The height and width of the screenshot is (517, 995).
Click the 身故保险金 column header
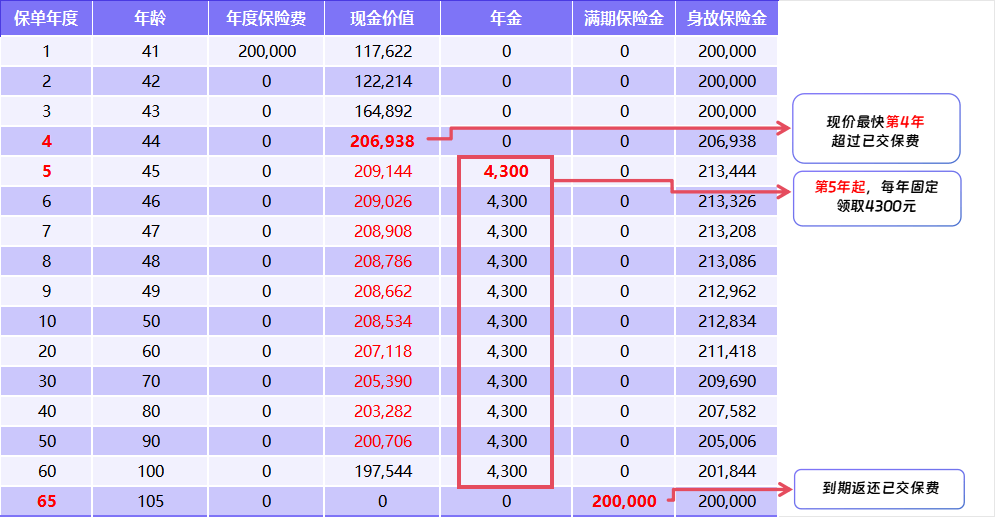pos(727,18)
